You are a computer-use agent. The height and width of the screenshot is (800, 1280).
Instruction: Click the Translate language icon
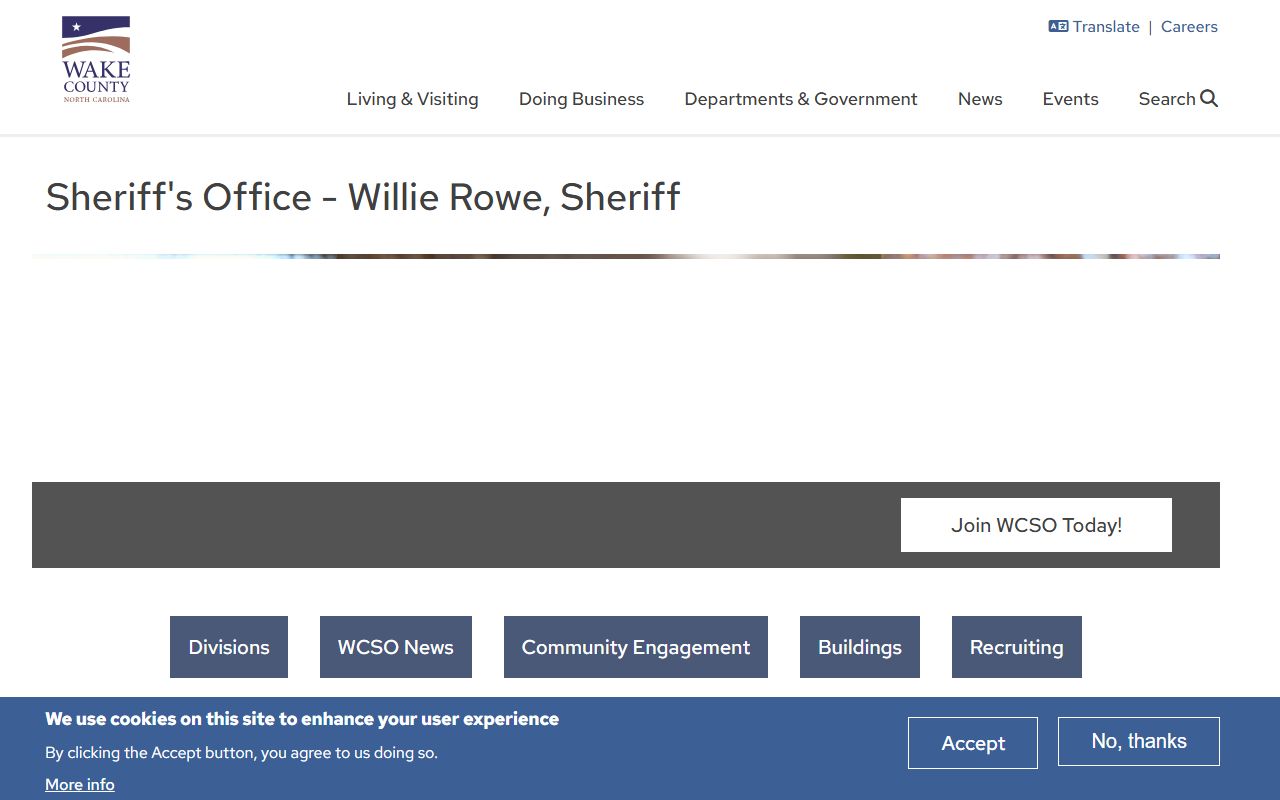pos(1058,27)
